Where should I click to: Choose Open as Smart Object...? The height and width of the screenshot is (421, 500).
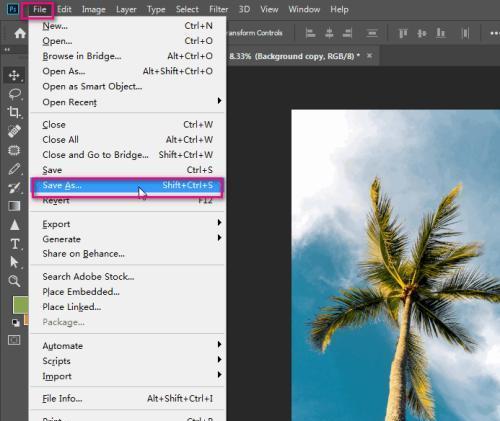[x=128, y=86]
